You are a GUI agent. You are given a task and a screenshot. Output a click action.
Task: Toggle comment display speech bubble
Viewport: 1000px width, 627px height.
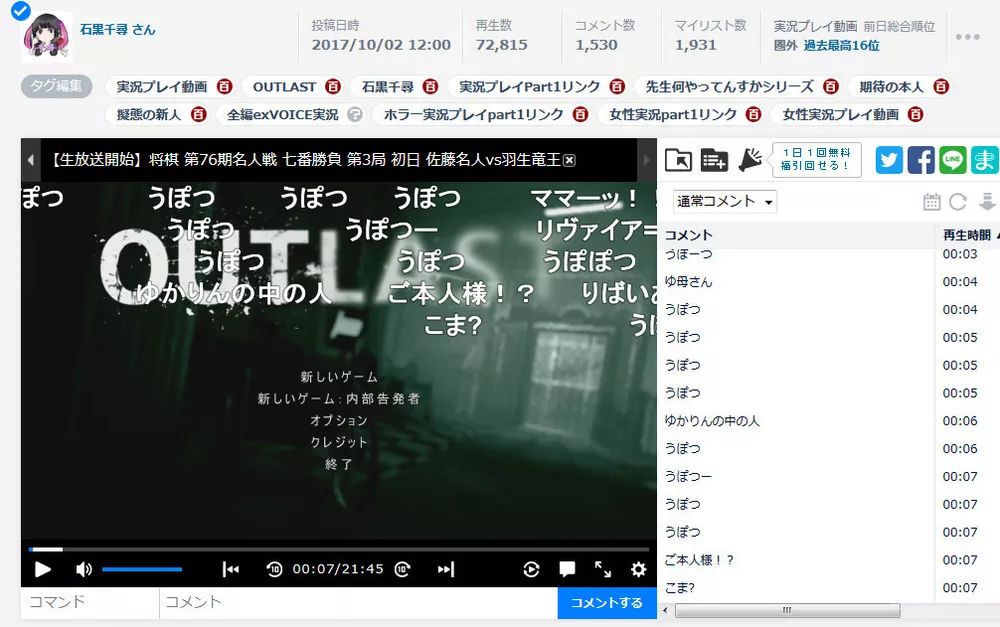click(567, 569)
